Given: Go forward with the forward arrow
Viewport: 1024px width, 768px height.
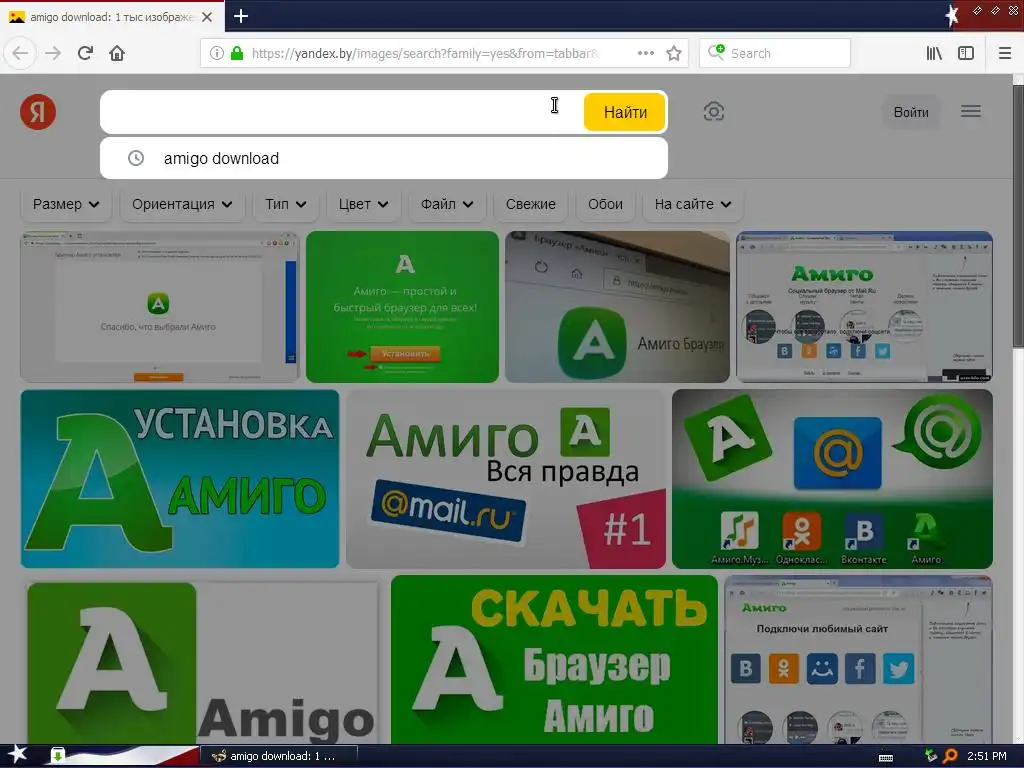Looking at the screenshot, I should pyautogui.click(x=53, y=53).
